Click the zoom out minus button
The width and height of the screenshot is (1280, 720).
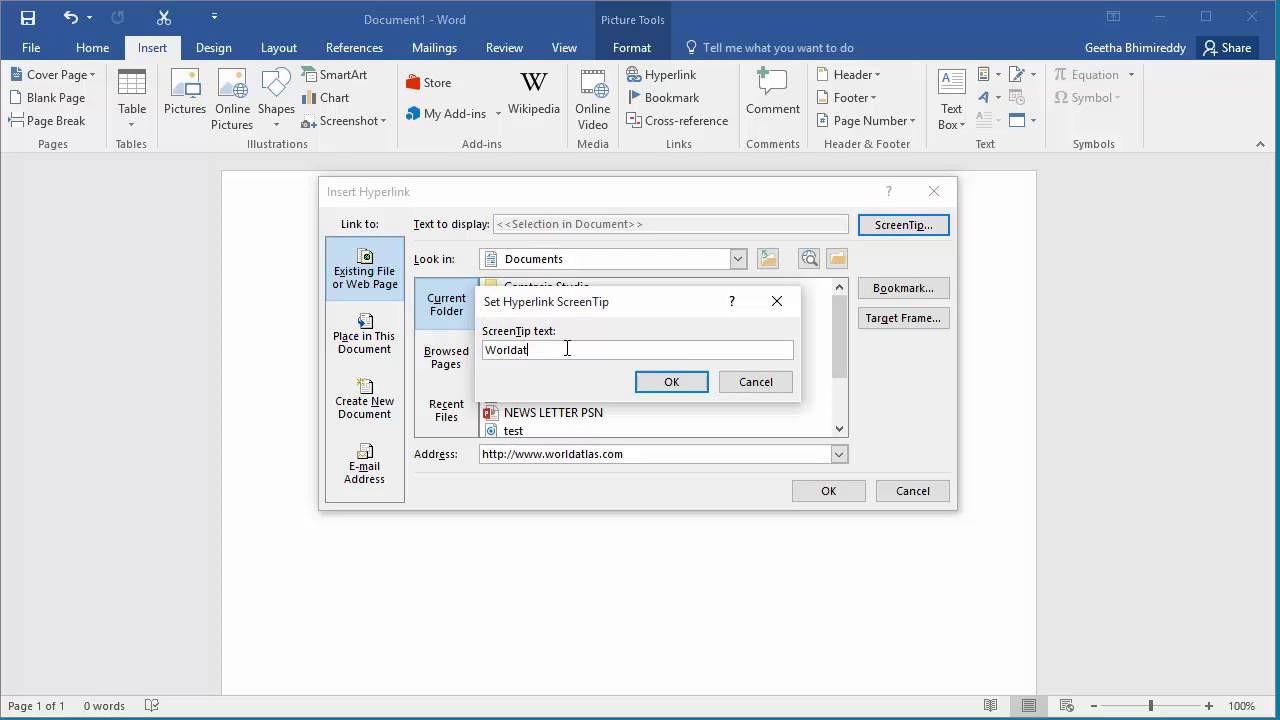point(1093,706)
